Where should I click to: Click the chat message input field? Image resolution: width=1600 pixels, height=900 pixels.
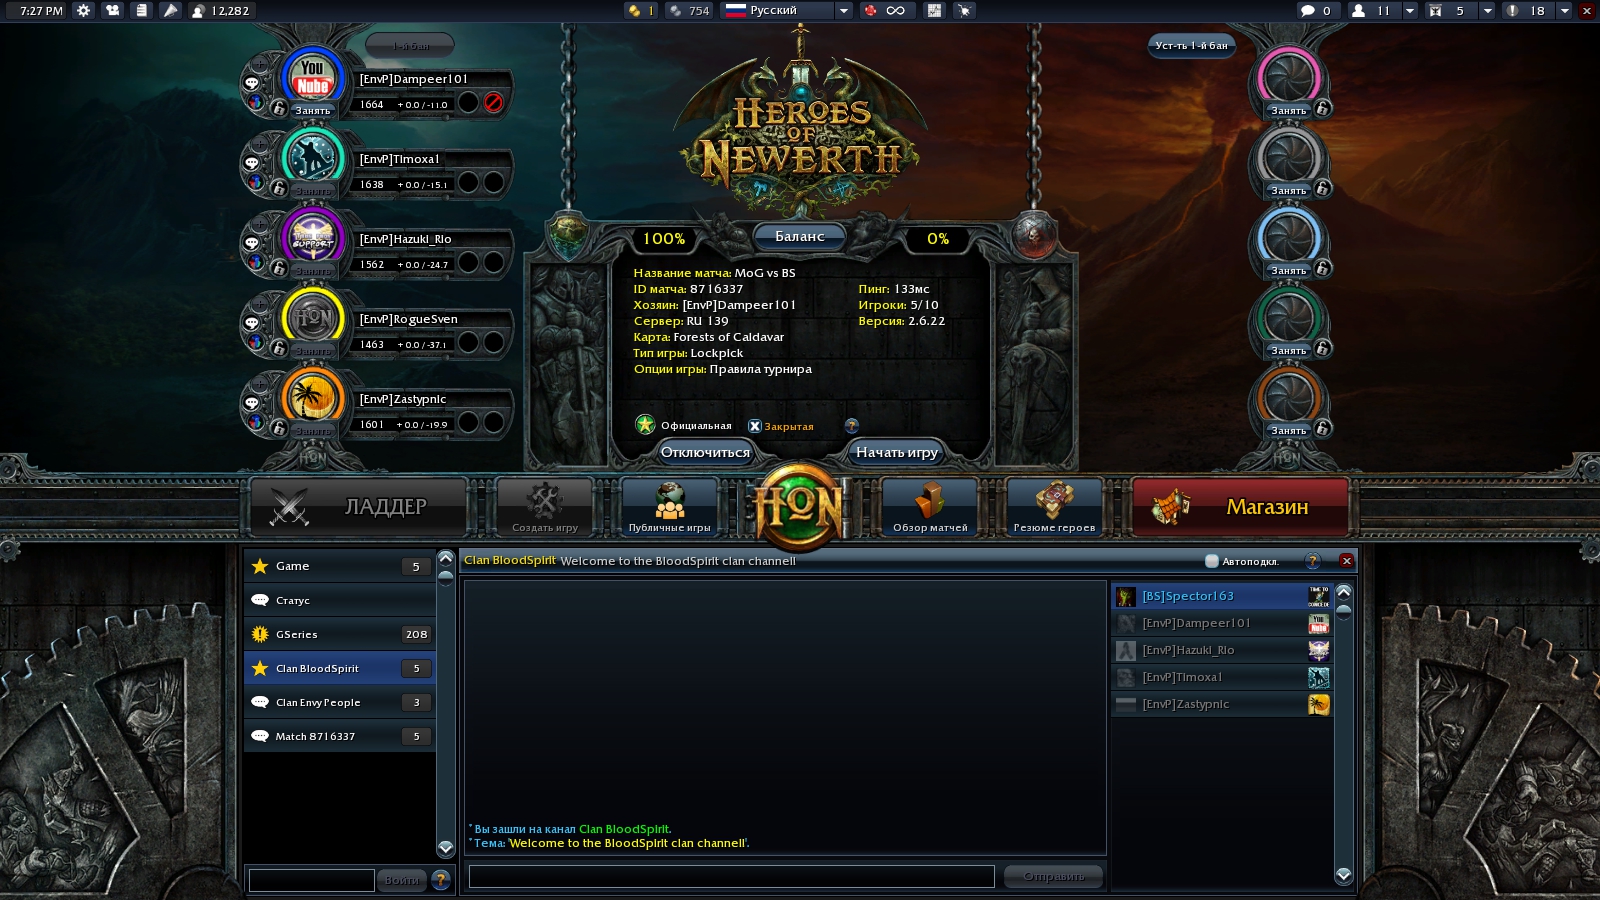tap(732, 876)
